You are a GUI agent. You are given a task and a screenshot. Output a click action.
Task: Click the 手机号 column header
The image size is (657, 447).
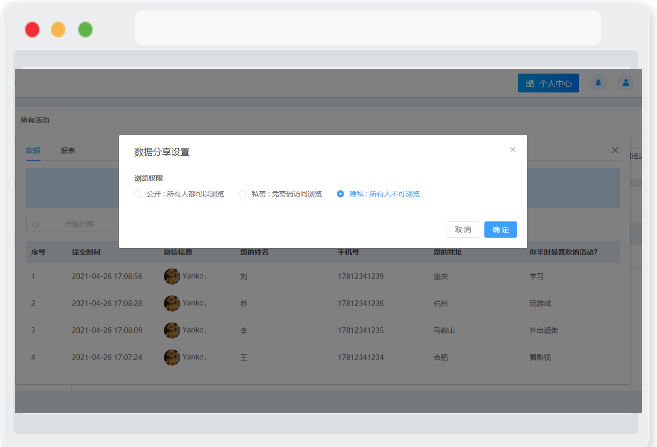(x=348, y=252)
